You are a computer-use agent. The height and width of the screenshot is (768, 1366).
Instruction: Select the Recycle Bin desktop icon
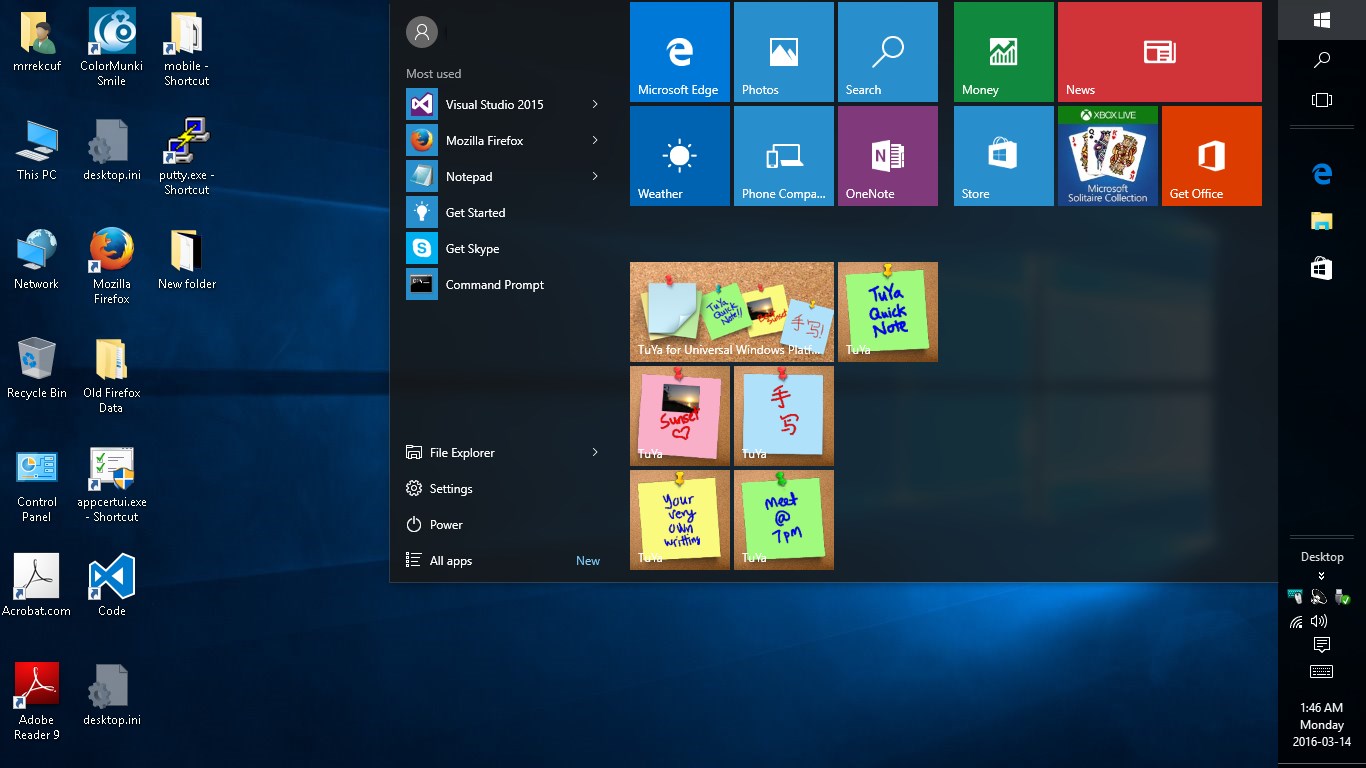tap(37, 368)
